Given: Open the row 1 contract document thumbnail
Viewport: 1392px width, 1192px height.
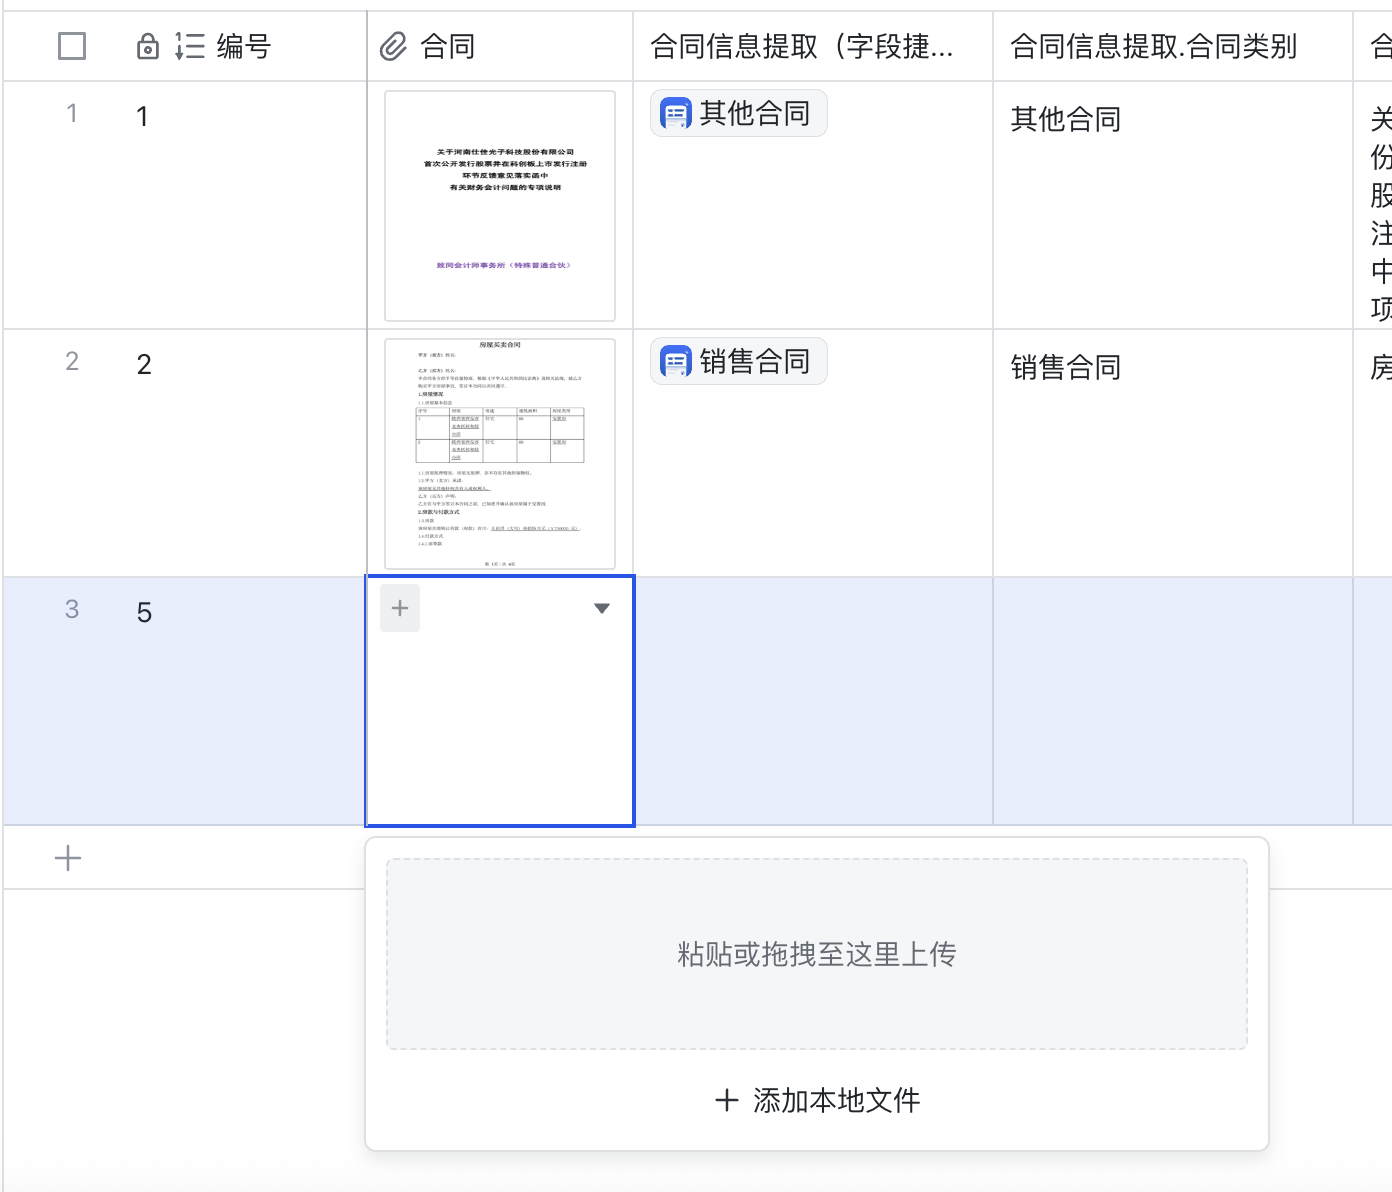Looking at the screenshot, I should tap(500, 206).
